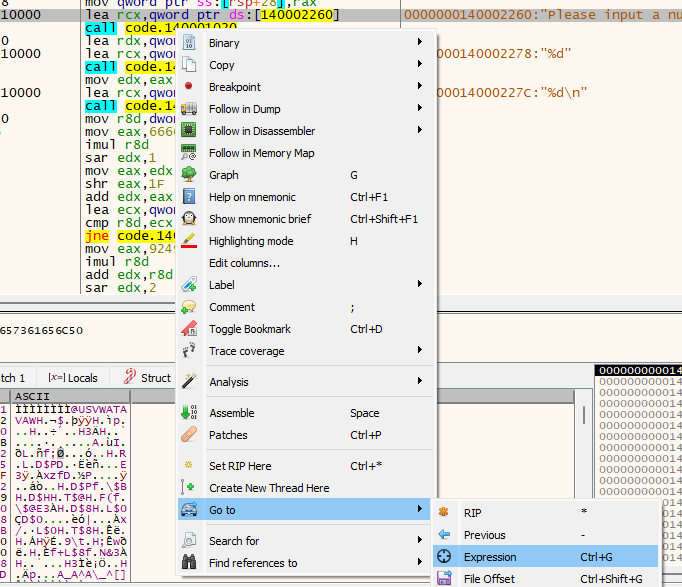Choose Assemble from the context menu

(x=304, y=413)
